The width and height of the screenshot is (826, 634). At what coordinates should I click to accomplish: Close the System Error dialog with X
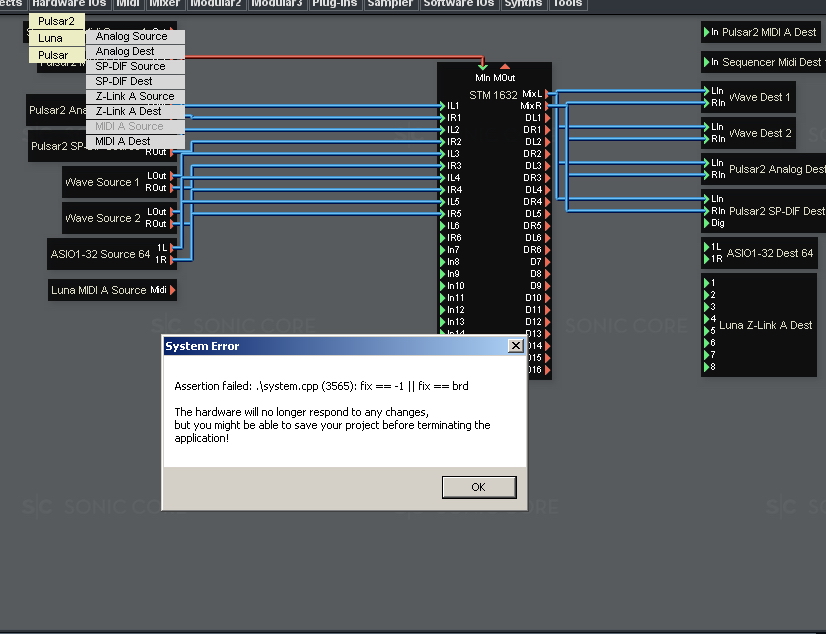[515, 345]
